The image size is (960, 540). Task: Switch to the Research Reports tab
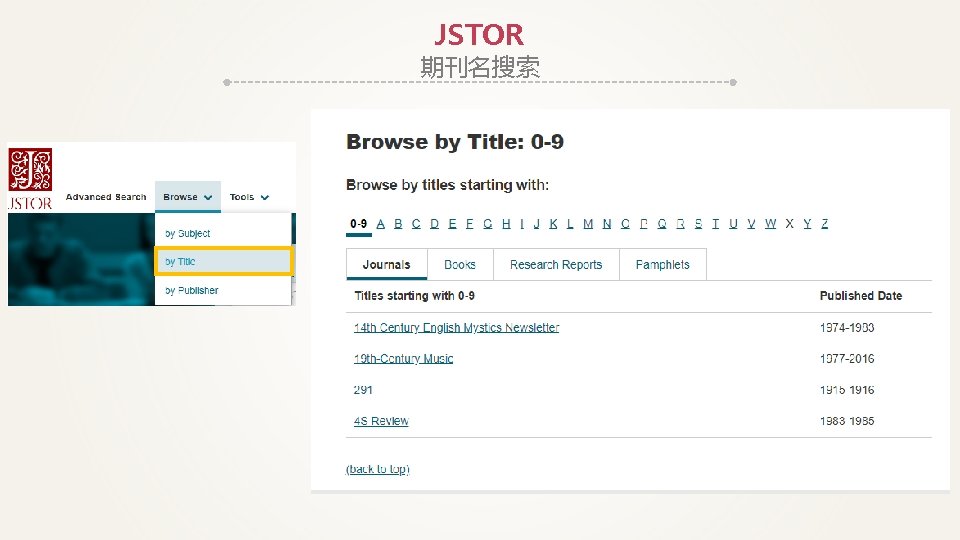(x=556, y=264)
